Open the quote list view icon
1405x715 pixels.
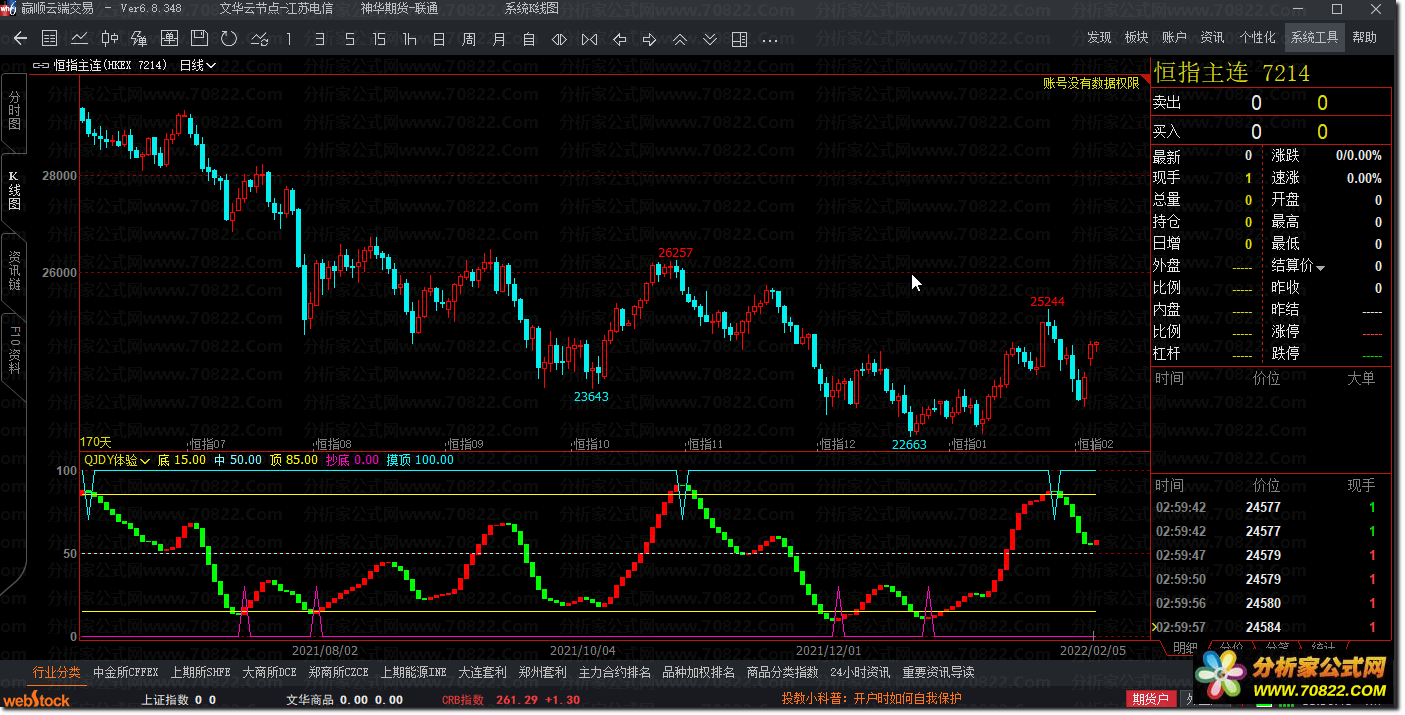pos(50,39)
